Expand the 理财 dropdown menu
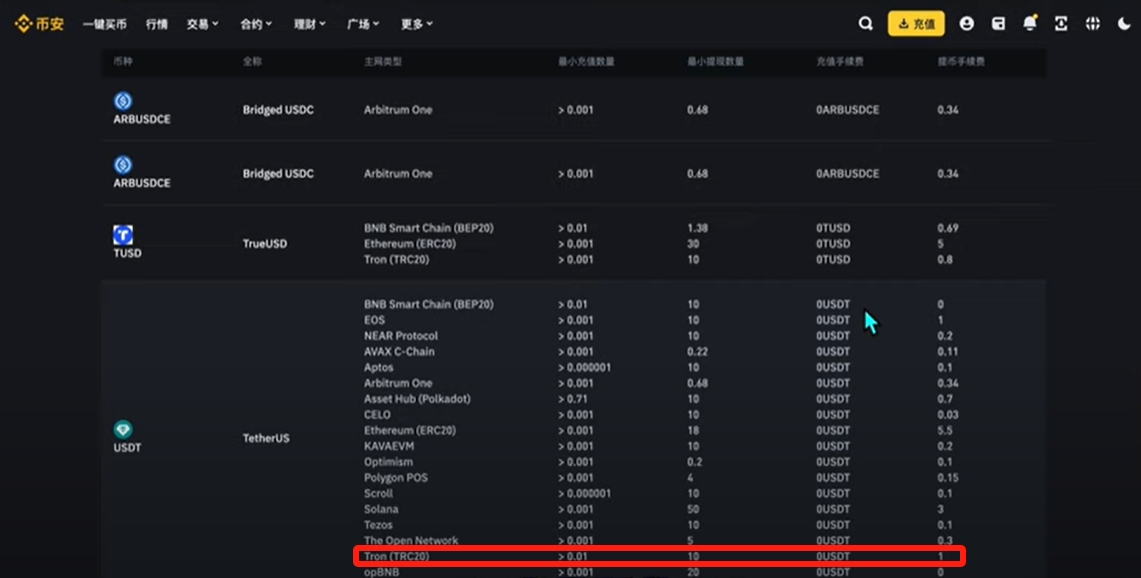The image size is (1141, 578). point(309,24)
